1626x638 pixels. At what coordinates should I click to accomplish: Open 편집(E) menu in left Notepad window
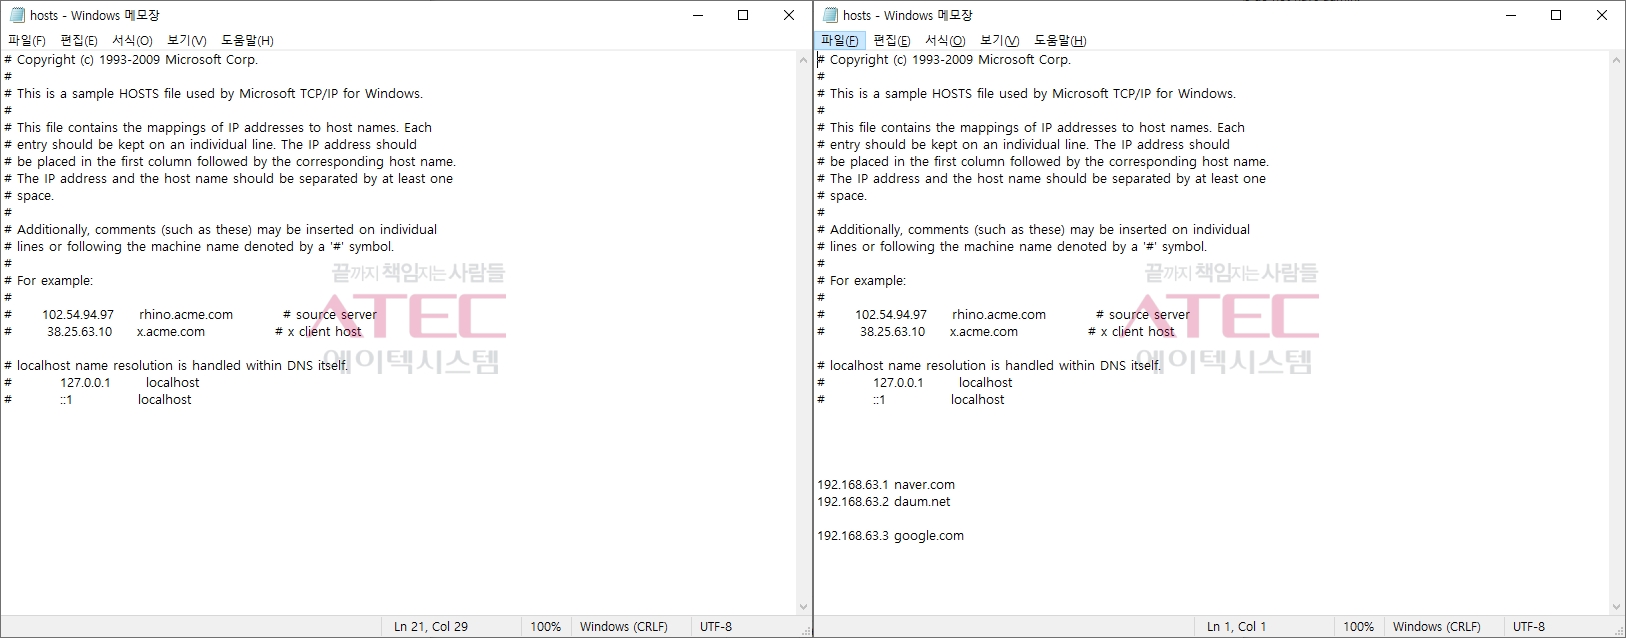79,40
